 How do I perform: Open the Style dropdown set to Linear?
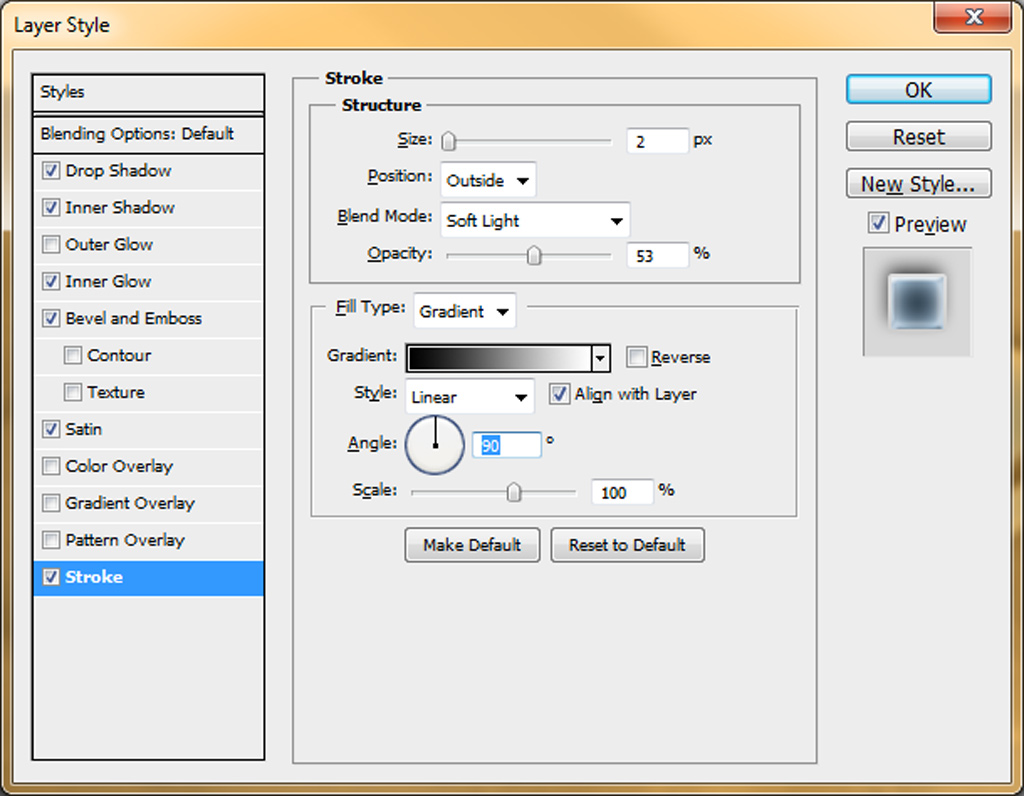pyautogui.click(x=470, y=397)
